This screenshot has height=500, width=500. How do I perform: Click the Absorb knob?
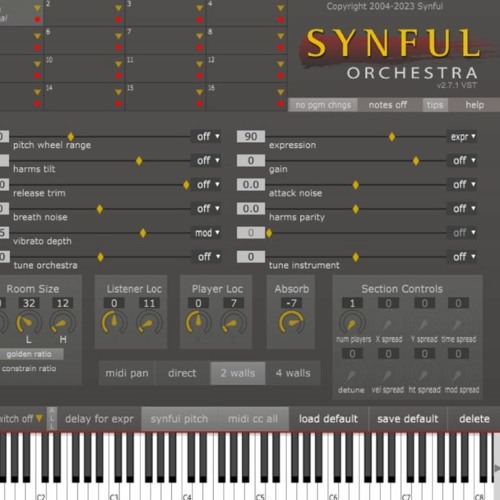(x=291, y=322)
